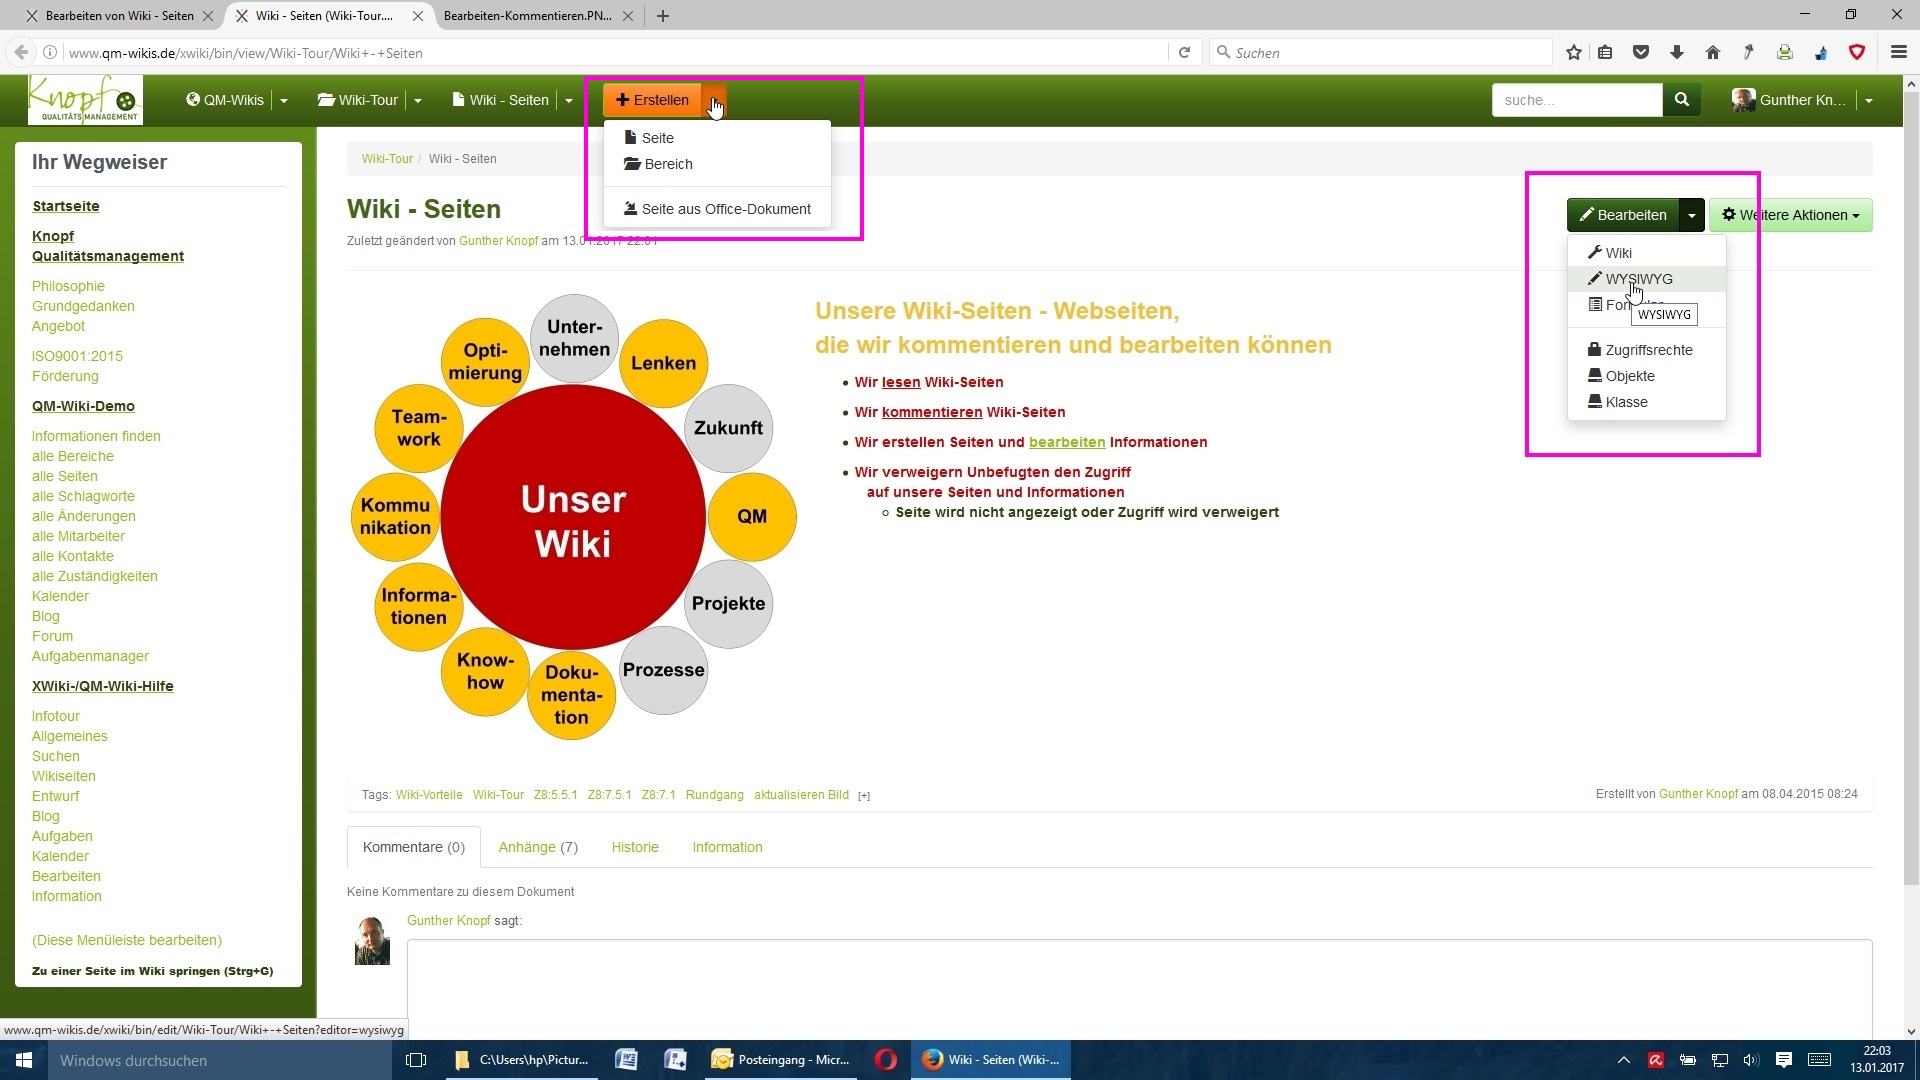Expand Wiki-Tour navigation dropdown arrow
The image size is (1920, 1080).
point(418,101)
